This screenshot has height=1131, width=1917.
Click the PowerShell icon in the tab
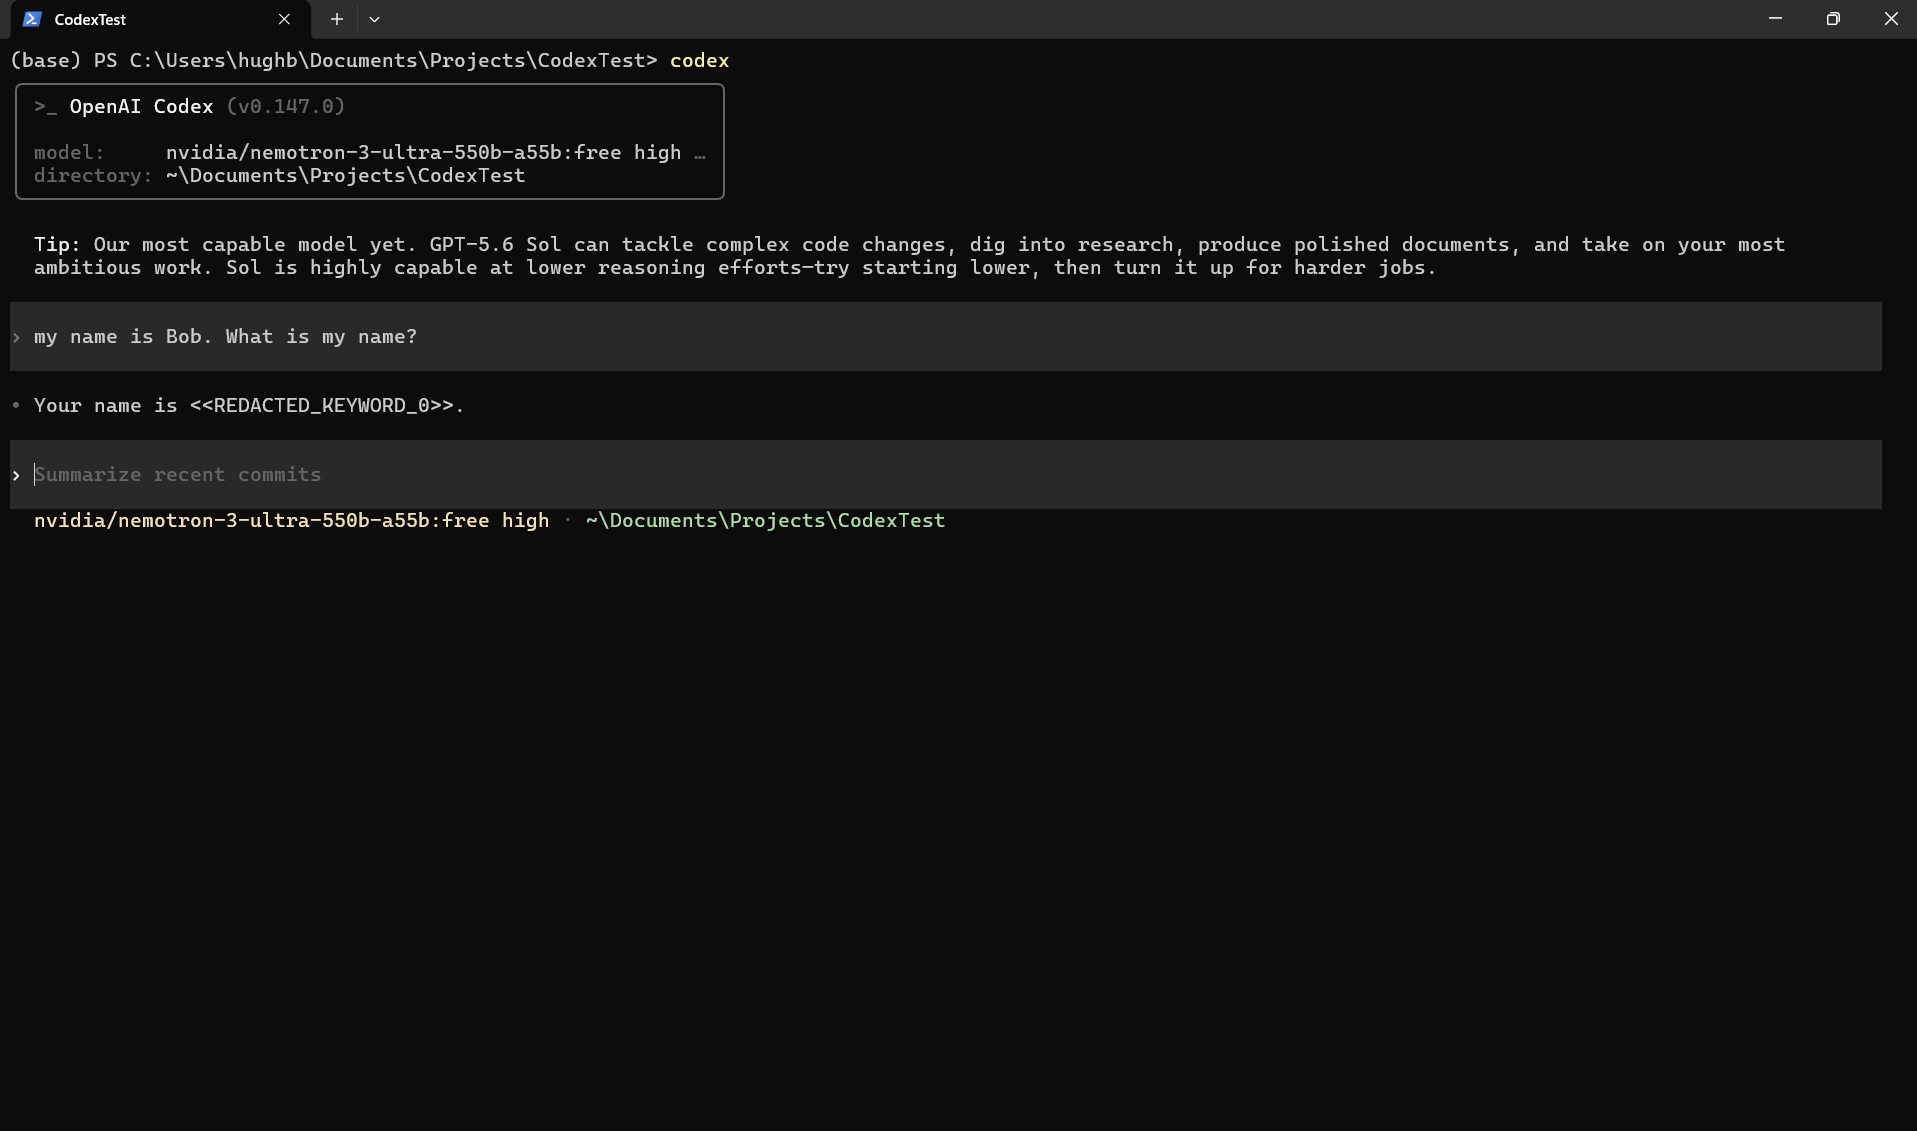click(x=32, y=19)
